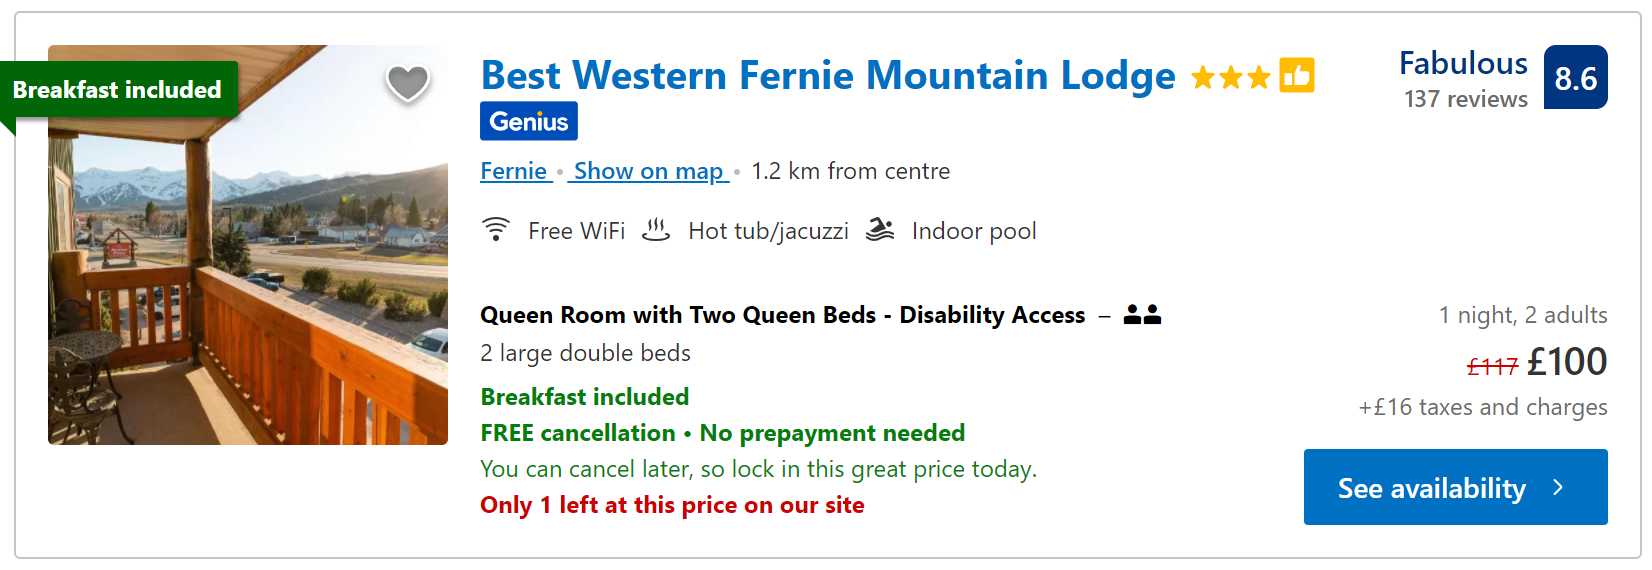Click the hot tub/jacuzzi icon
Screen dimensions: 1652x570
coord(656,230)
